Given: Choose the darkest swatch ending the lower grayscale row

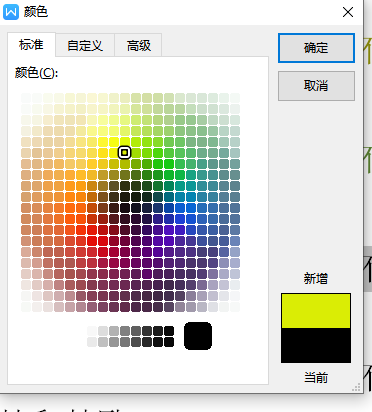Looking at the screenshot, I should (169, 342).
